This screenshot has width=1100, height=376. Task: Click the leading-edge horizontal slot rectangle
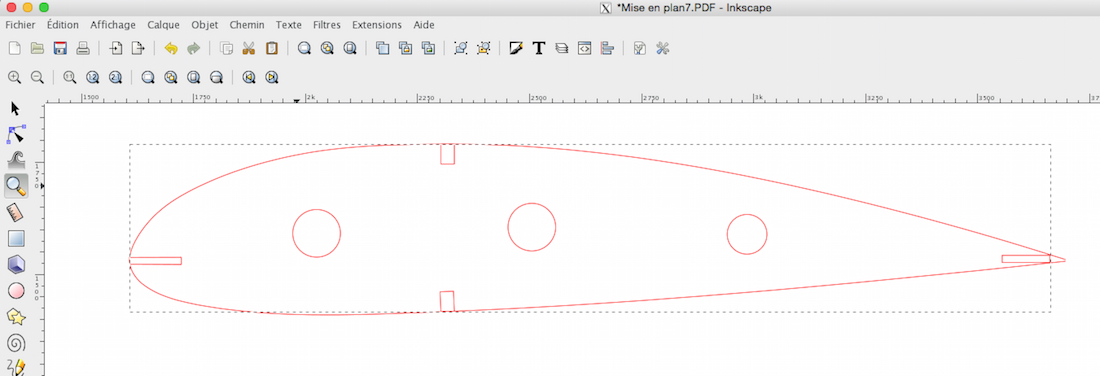156,261
